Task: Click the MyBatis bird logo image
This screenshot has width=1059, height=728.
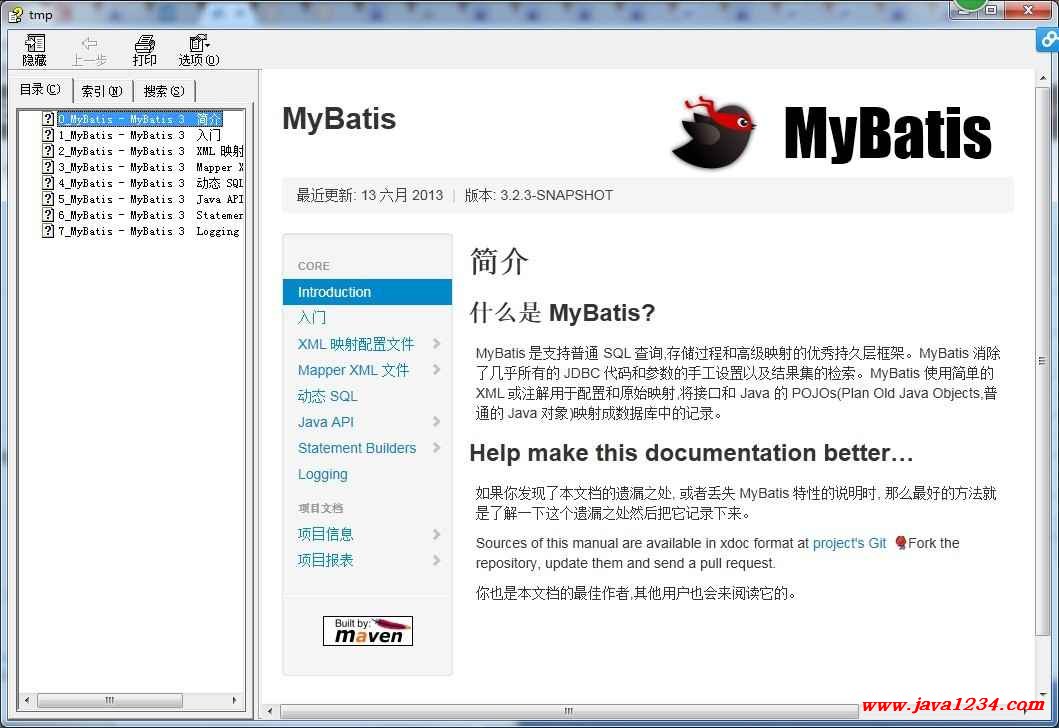Action: pos(713,132)
